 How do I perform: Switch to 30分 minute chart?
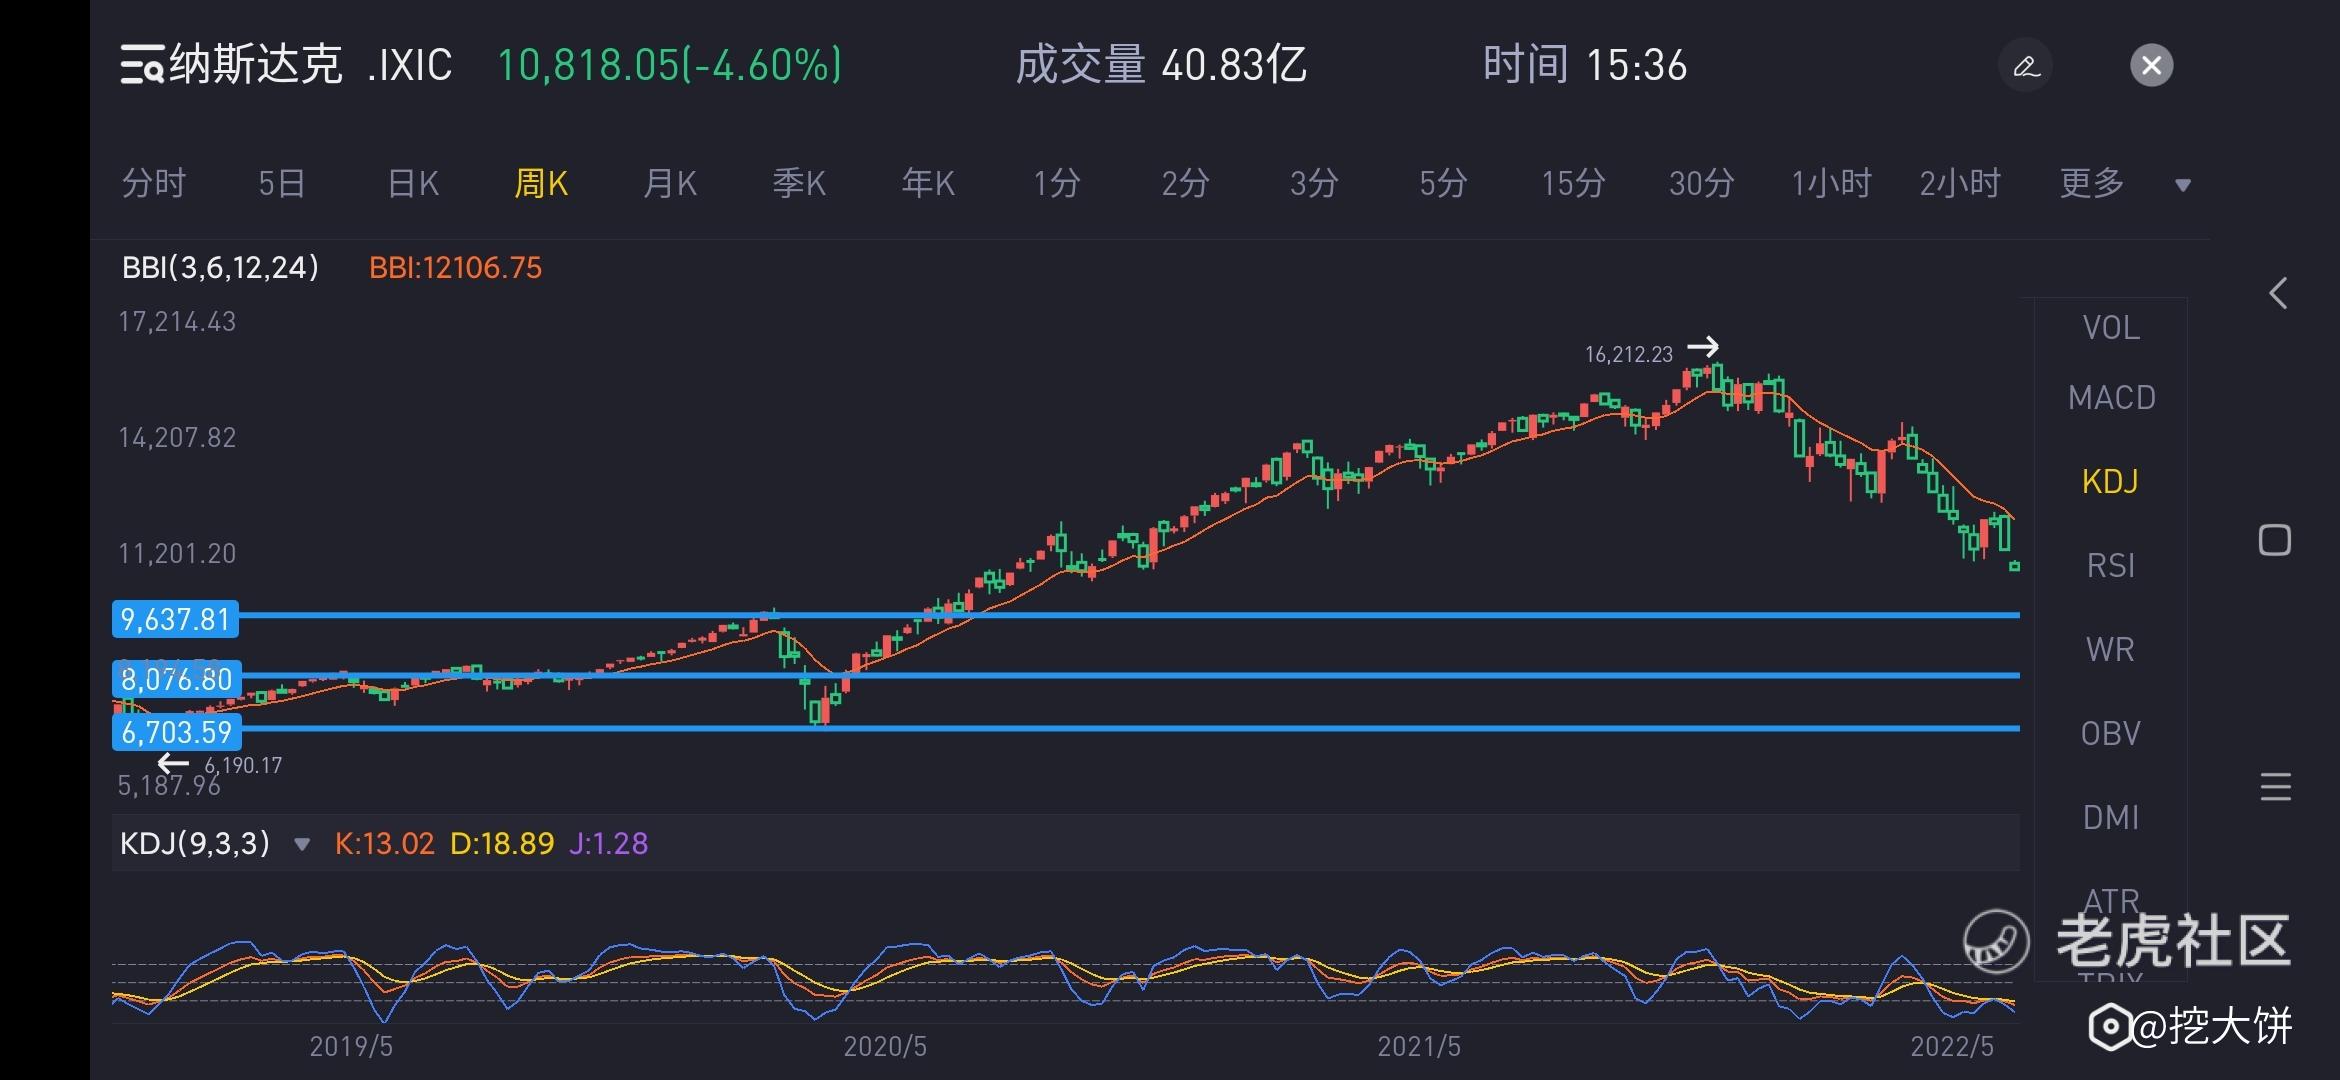(x=1701, y=184)
